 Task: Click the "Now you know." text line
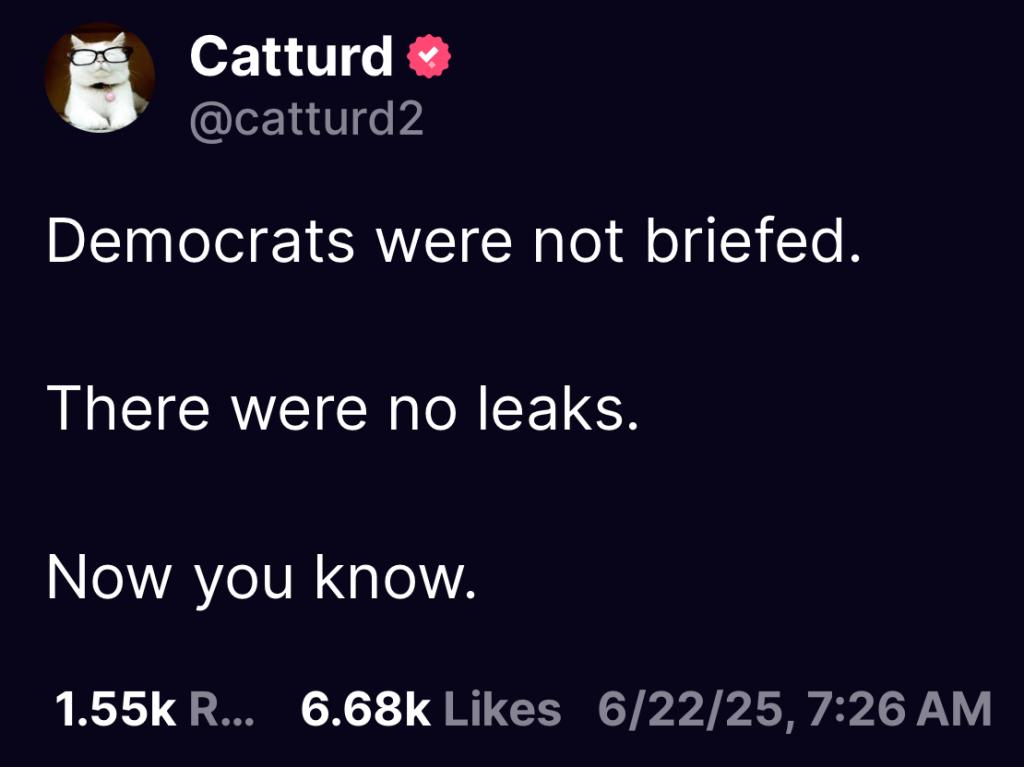pos(260,578)
